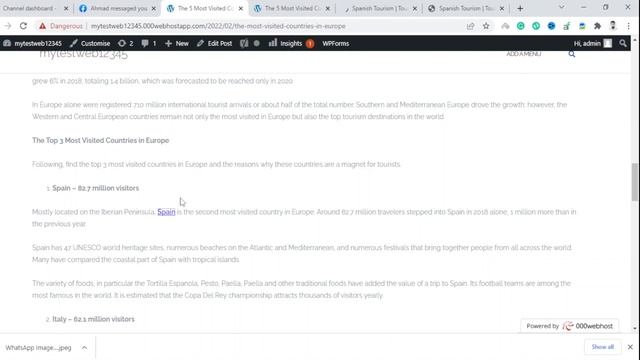Open the WordPress admin bar search icon
Image resolution: width=640 pixels, height=360 pixels.
[622, 43]
